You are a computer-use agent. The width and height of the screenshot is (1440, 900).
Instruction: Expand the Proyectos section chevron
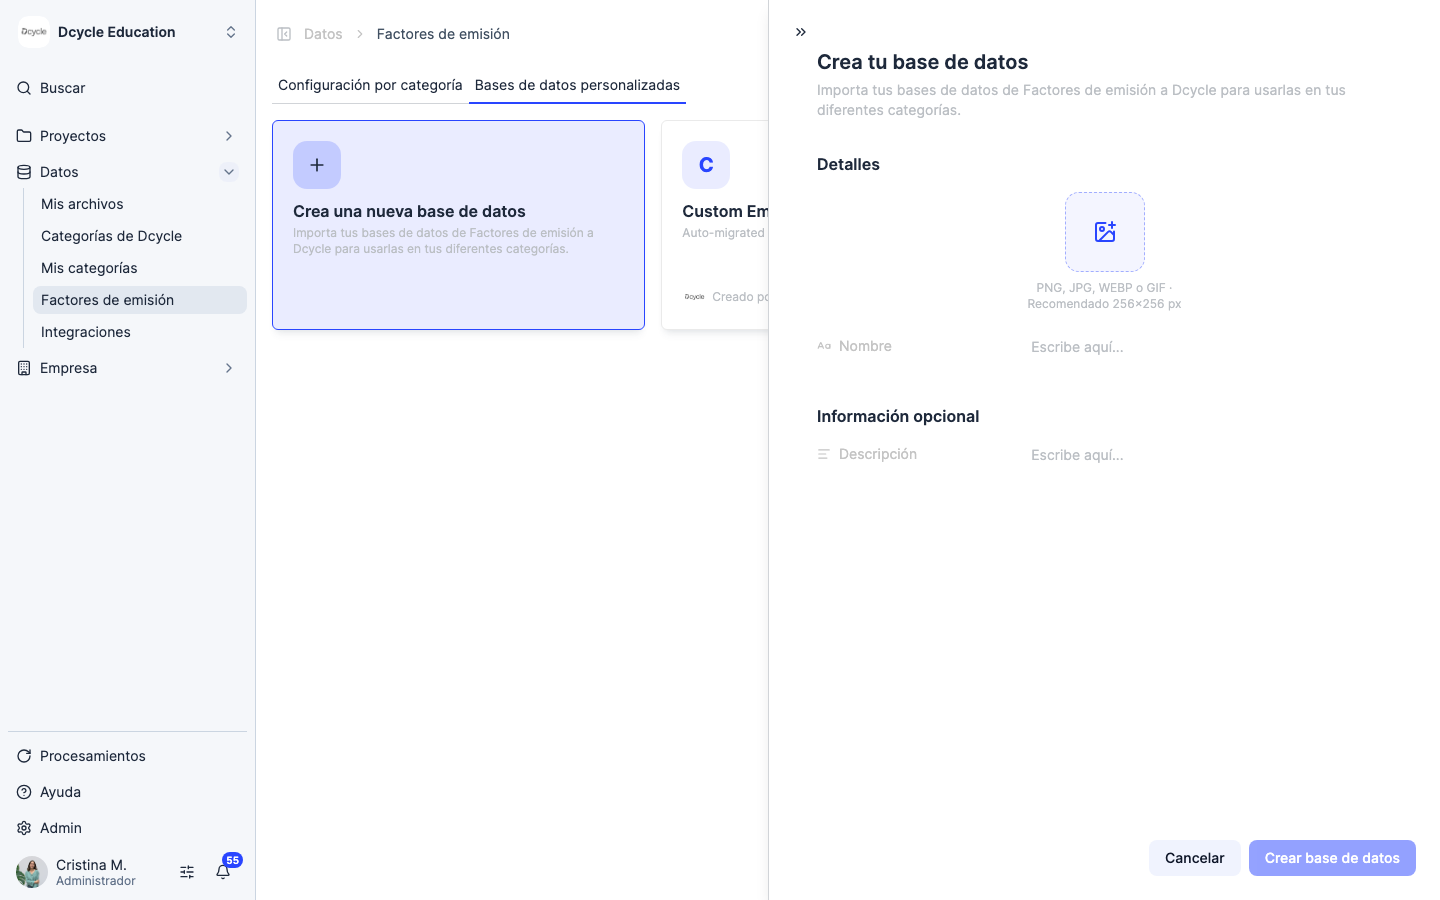click(229, 136)
